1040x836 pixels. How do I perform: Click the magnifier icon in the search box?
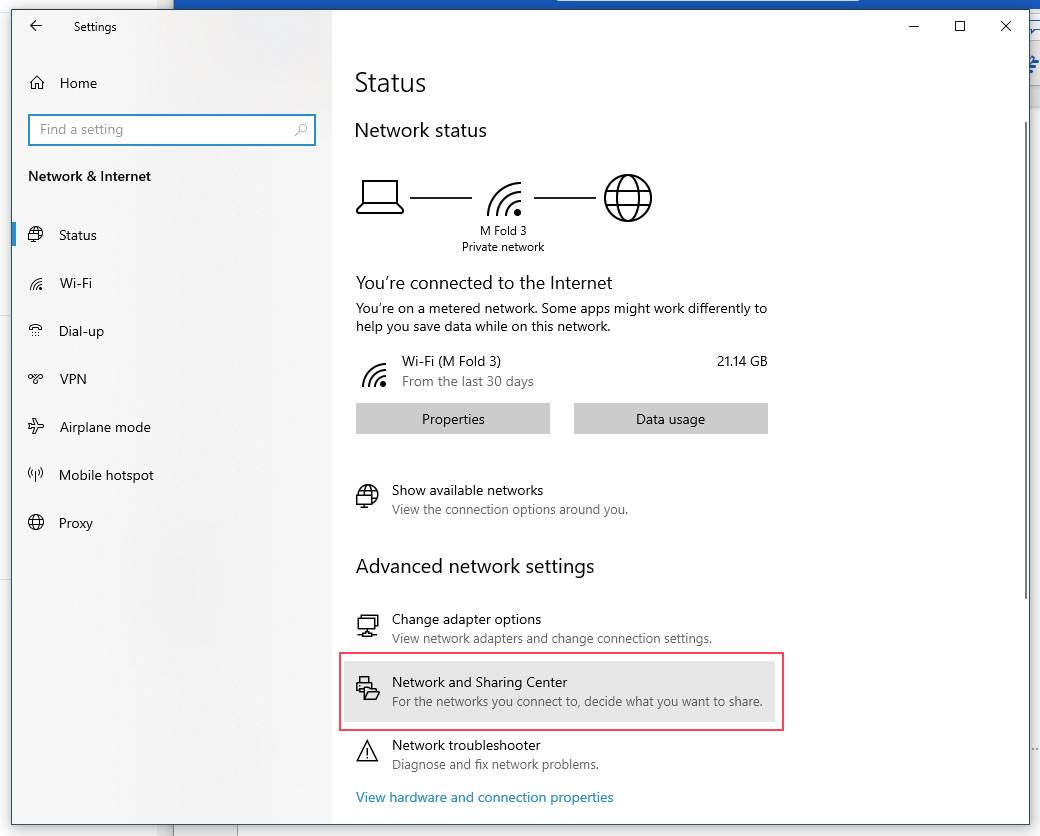point(302,130)
